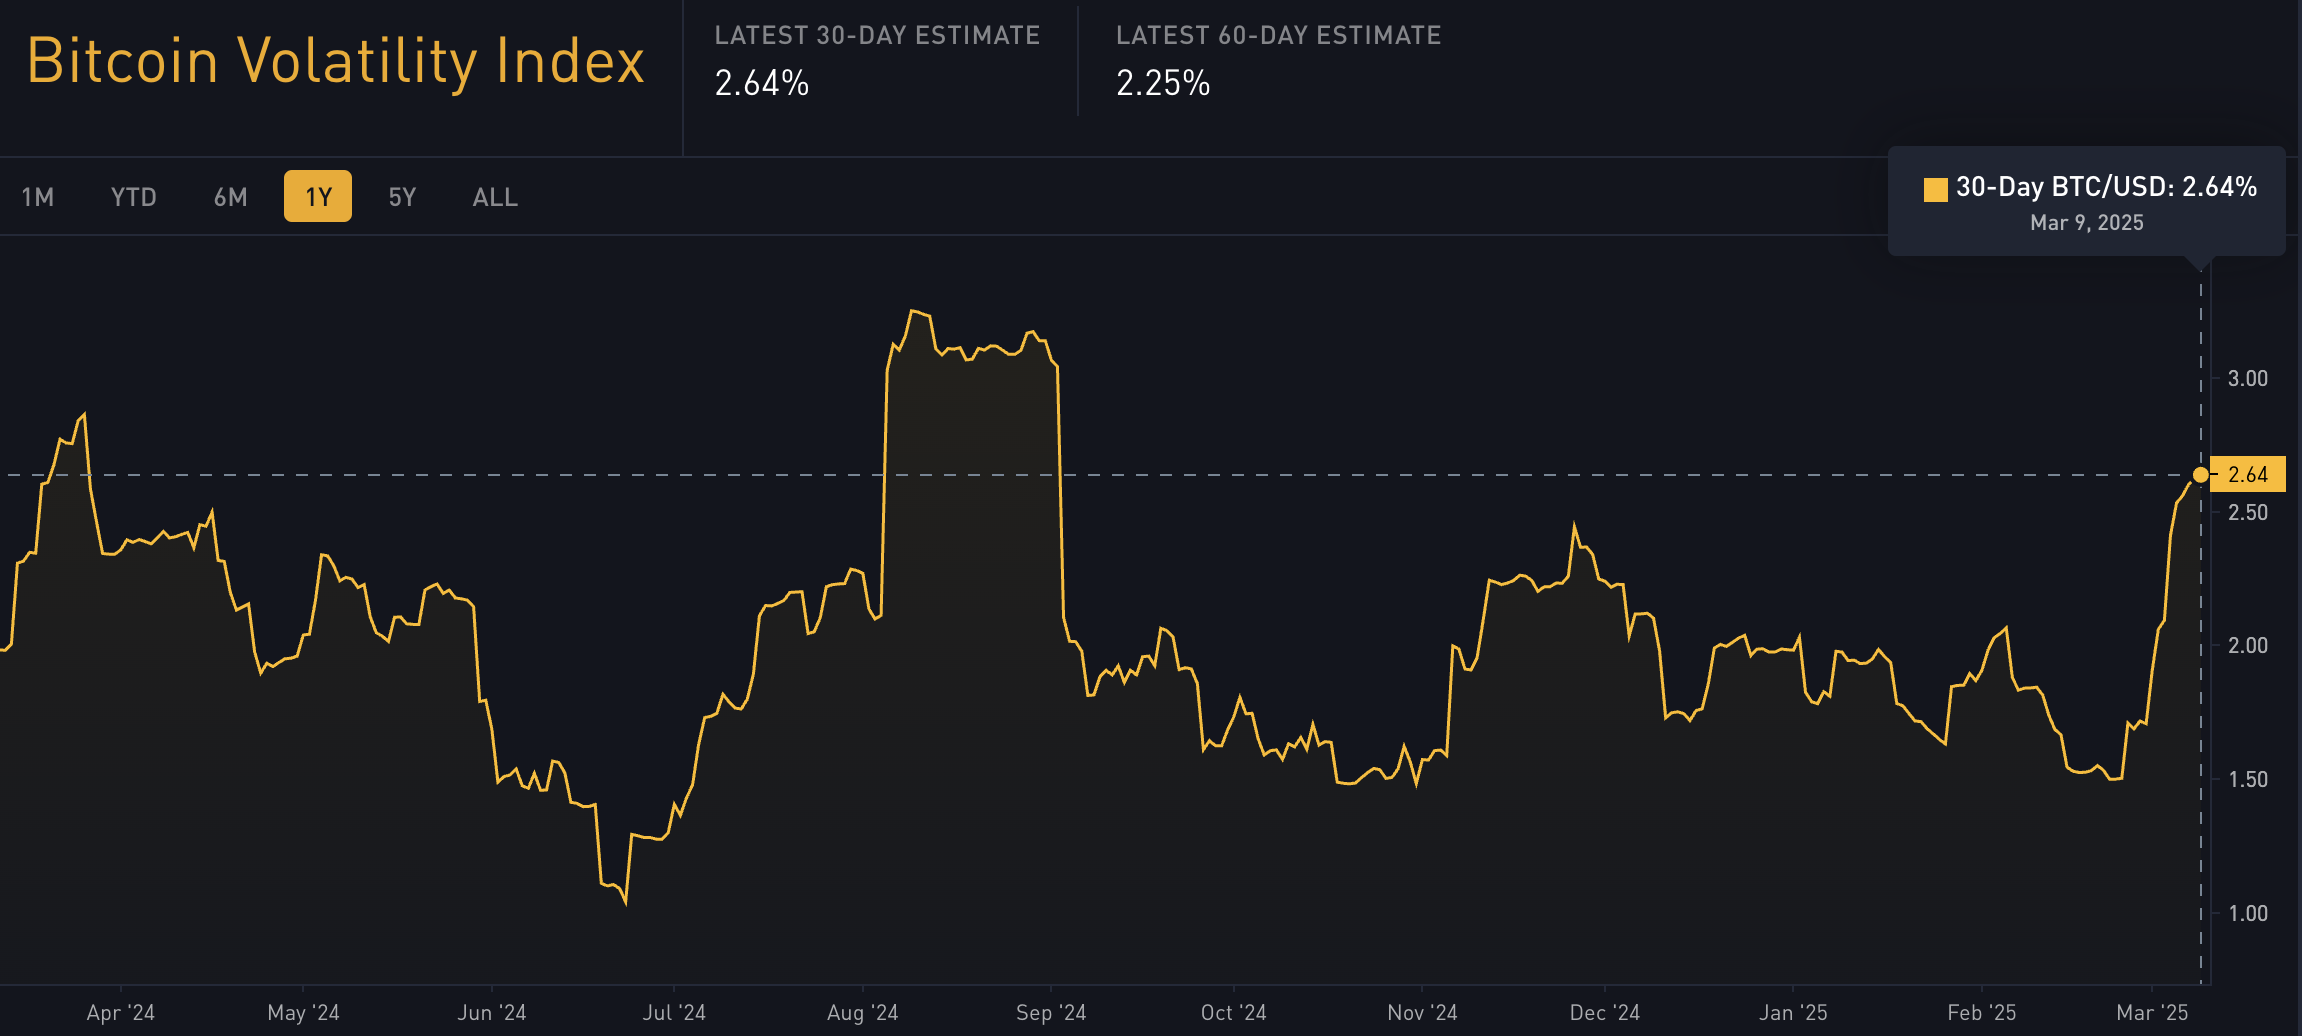The width and height of the screenshot is (2302, 1036).
Task: Click the Jun '24 x-axis label
Action: (492, 1013)
